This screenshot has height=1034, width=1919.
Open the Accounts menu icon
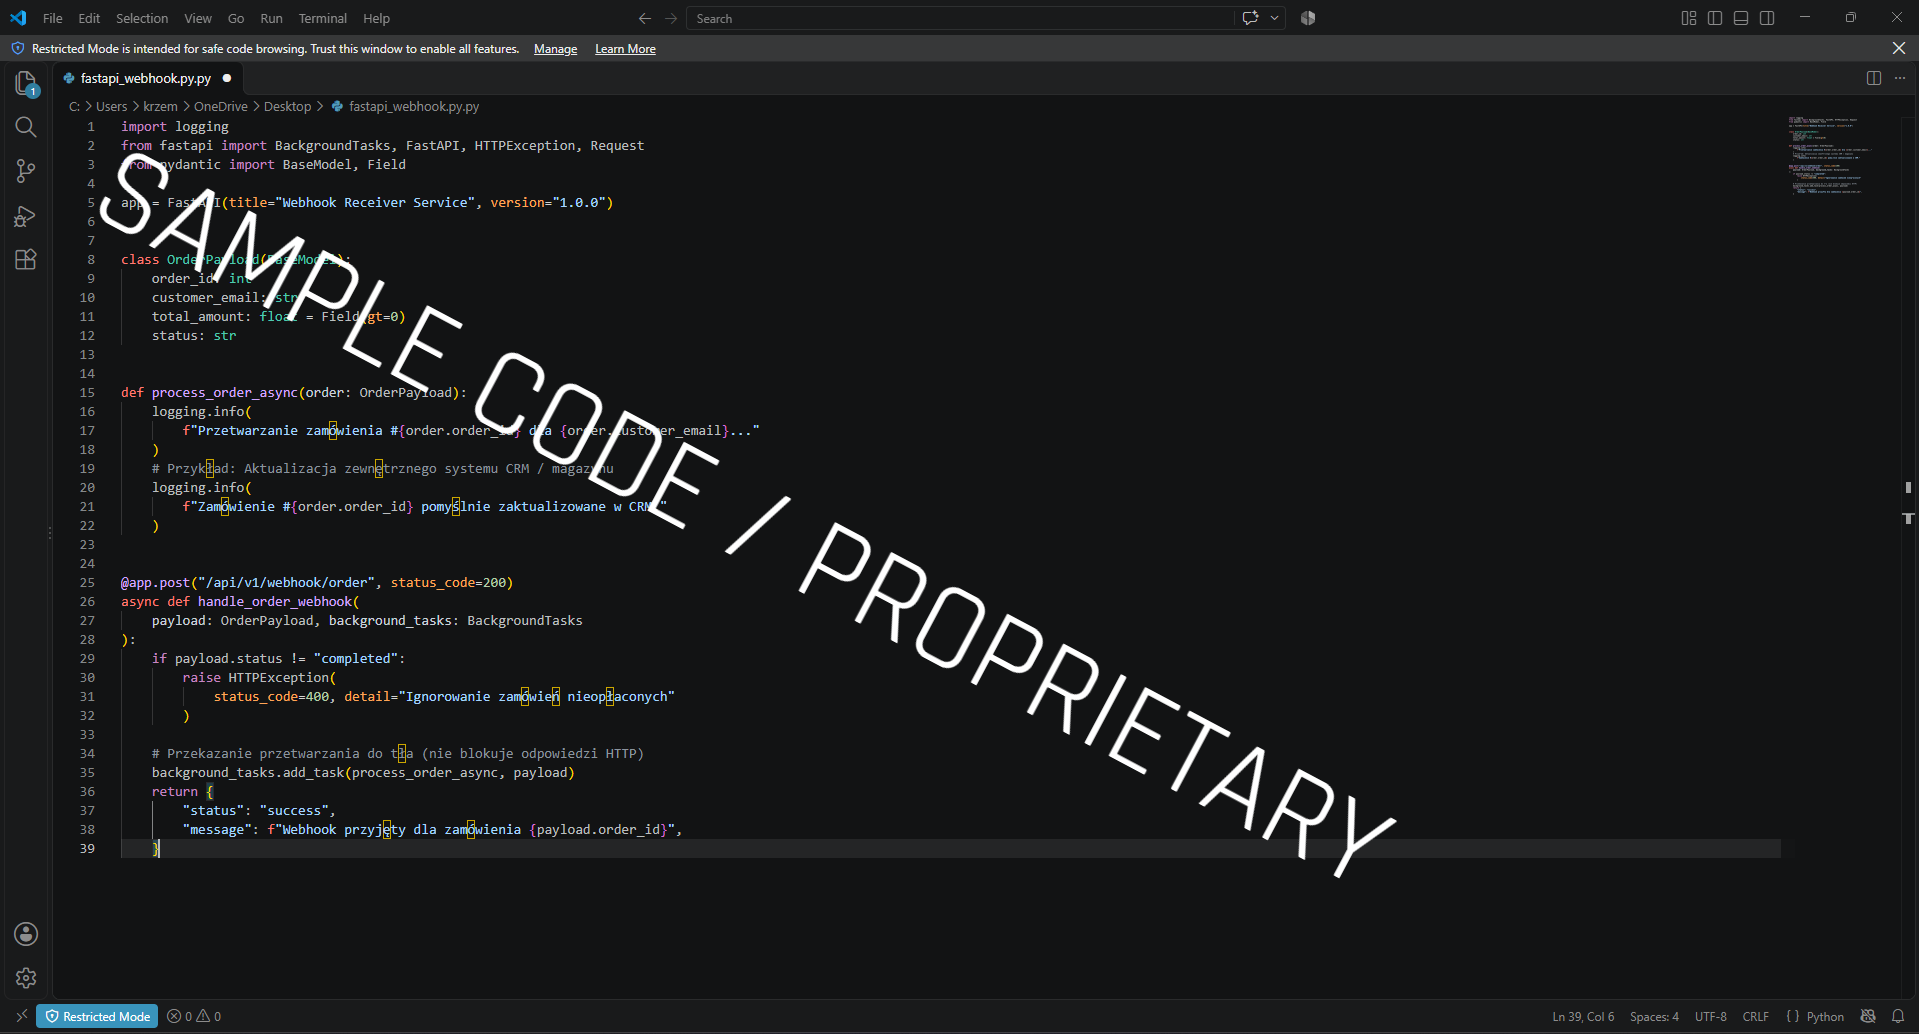[26, 934]
